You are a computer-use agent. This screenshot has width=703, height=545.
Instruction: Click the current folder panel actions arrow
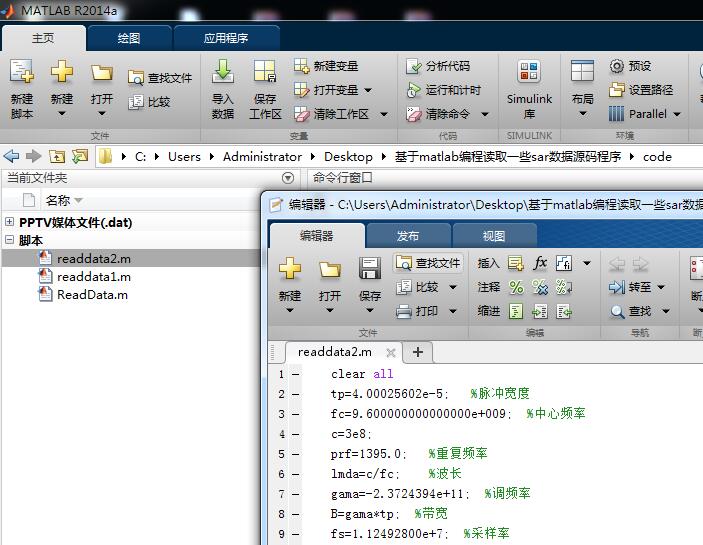tap(288, 178)
